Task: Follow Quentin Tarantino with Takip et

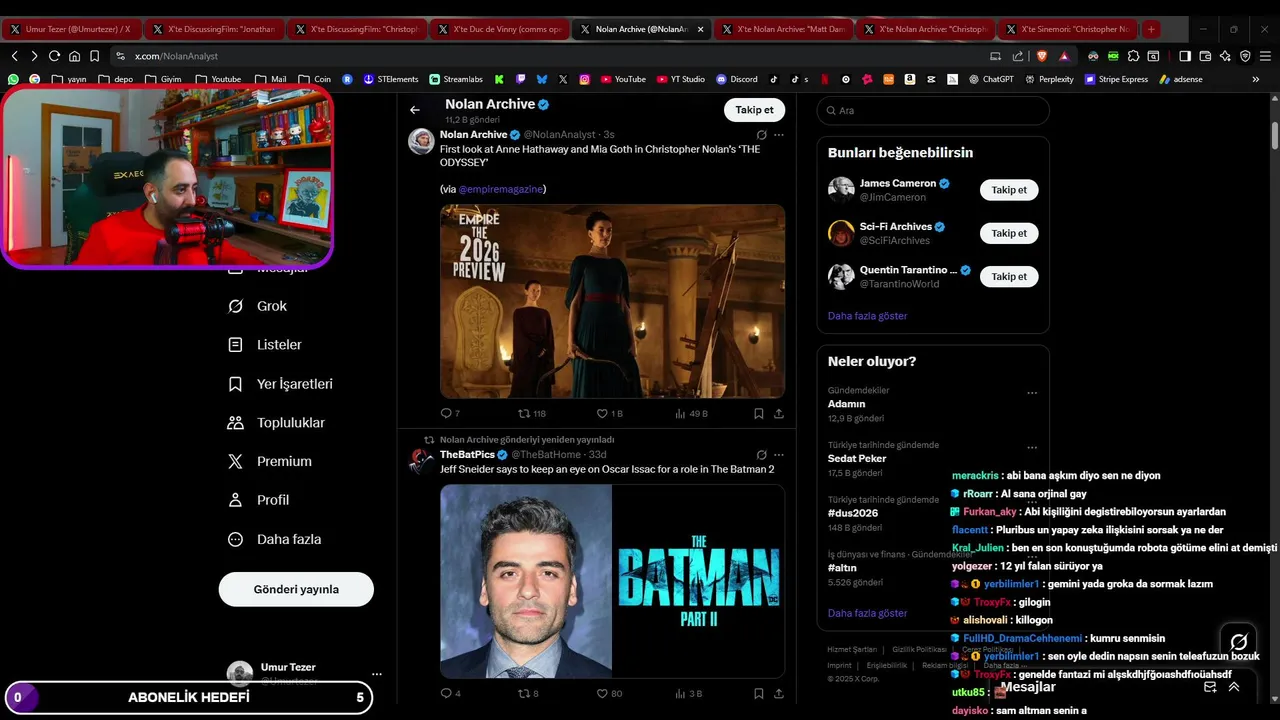Action: pyautogui.click(x=1009, y=276)
